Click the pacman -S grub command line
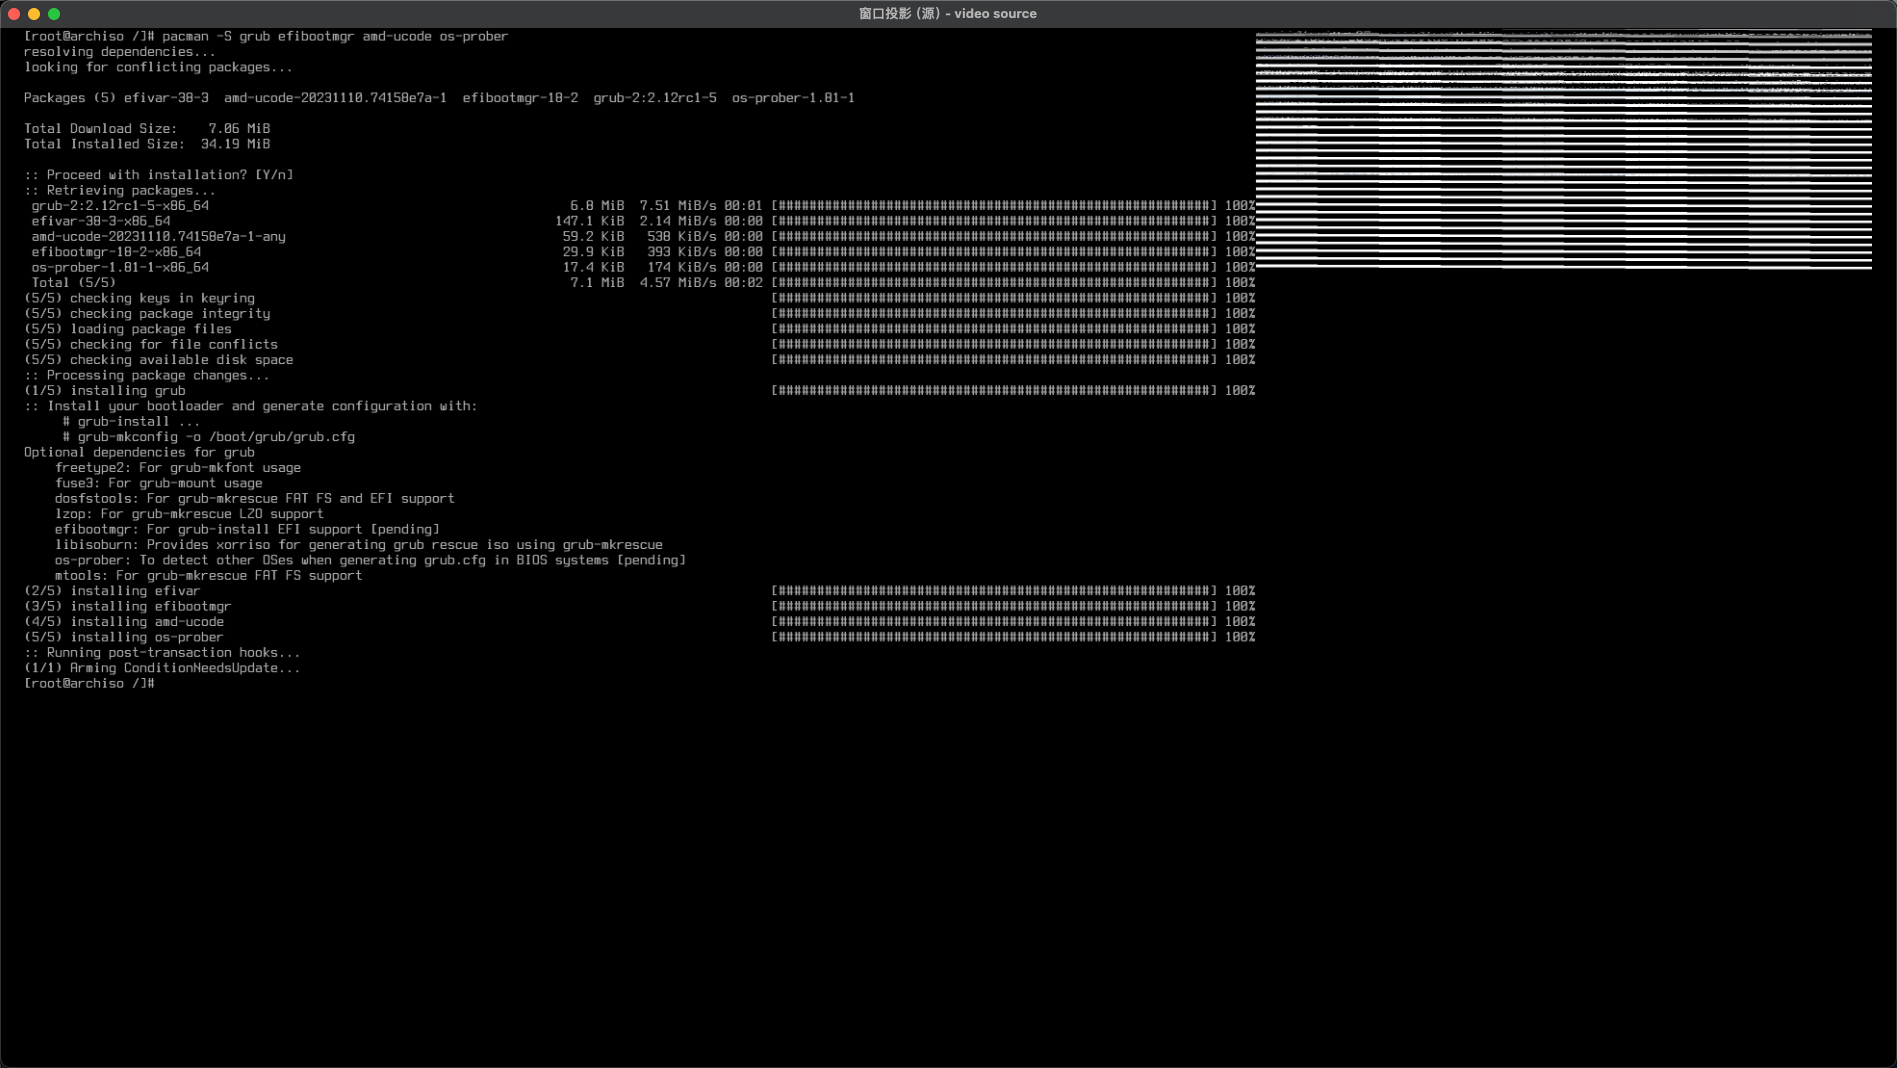The width and height of the screenshot is (1897, 1068). pyautogui.click(x=266, y=37)
